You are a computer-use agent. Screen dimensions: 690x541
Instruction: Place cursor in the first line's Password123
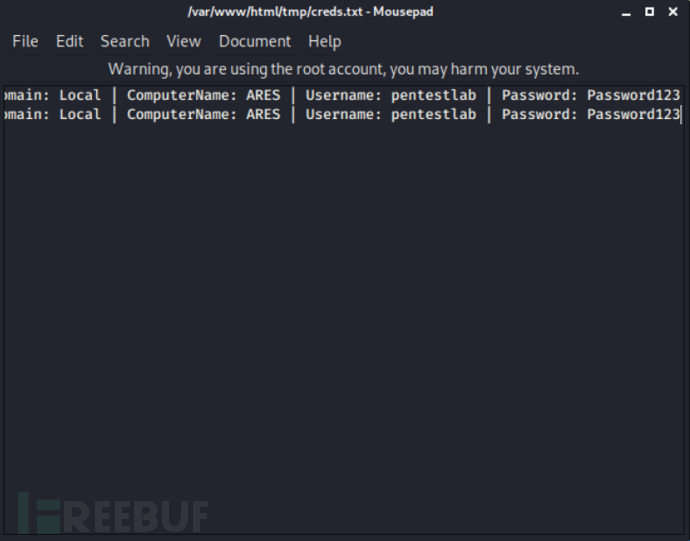click(x=633, y=95)
